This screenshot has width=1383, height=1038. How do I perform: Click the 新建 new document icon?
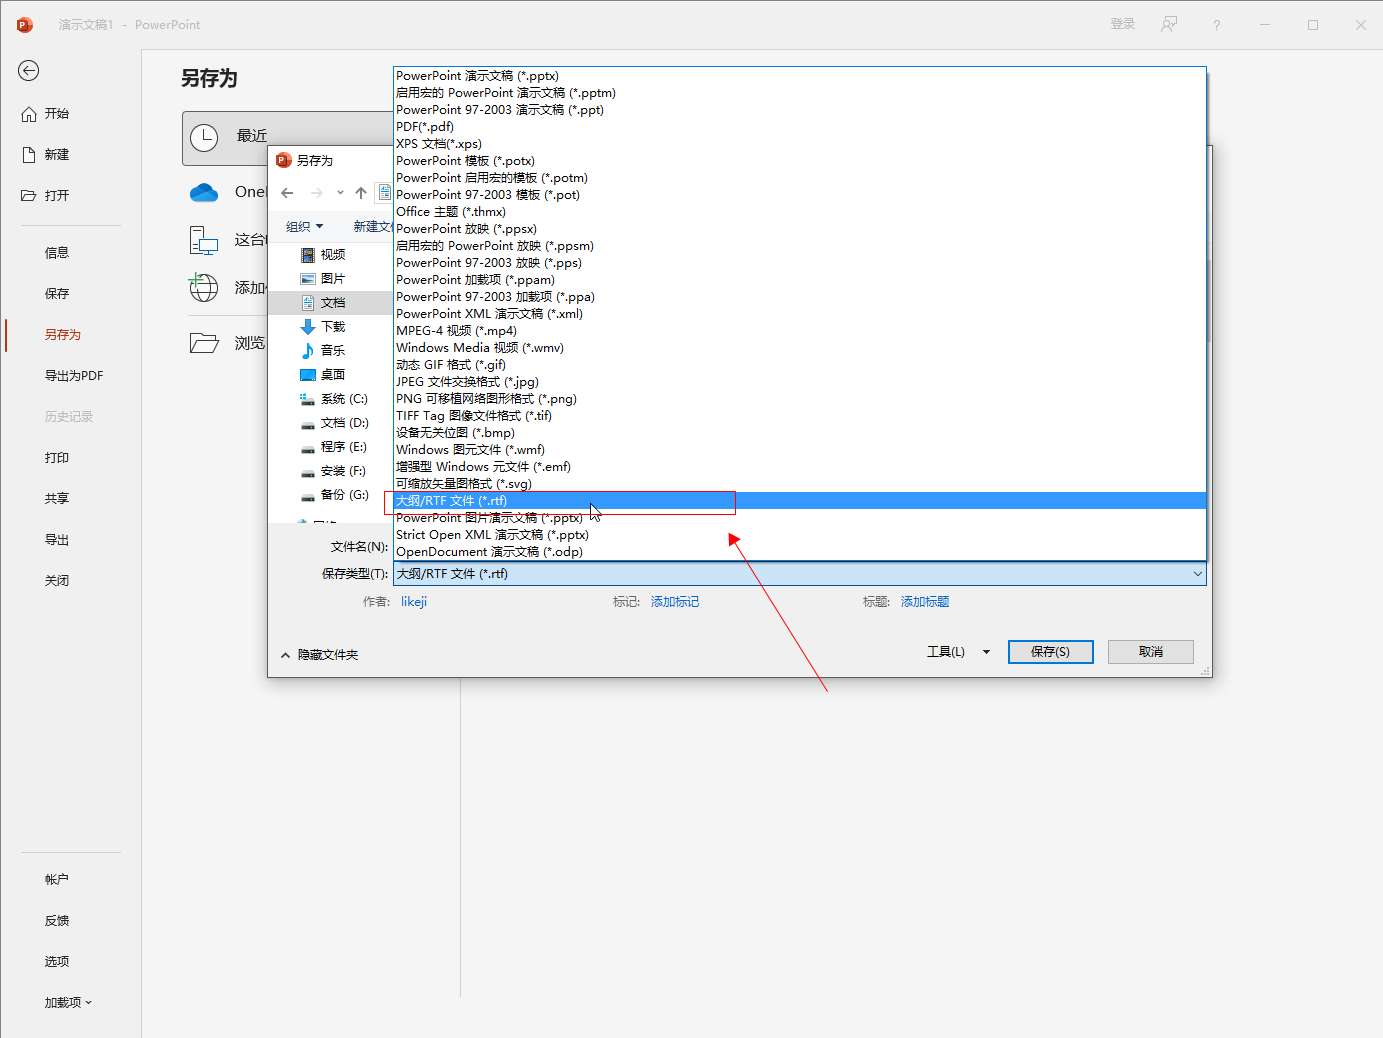click(x=29, y=155)
